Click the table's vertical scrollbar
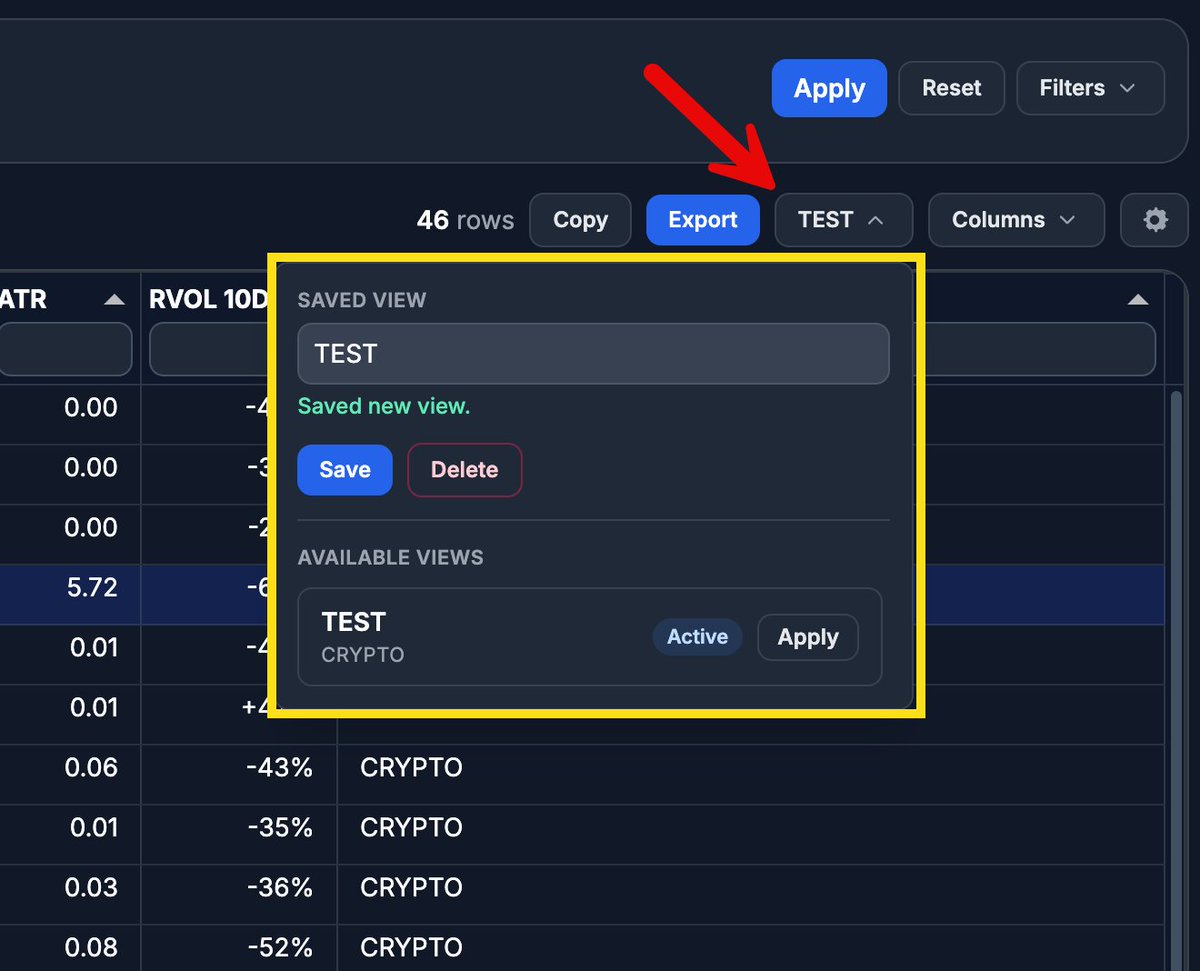The image size is (1200, 971). (1176, 680)
